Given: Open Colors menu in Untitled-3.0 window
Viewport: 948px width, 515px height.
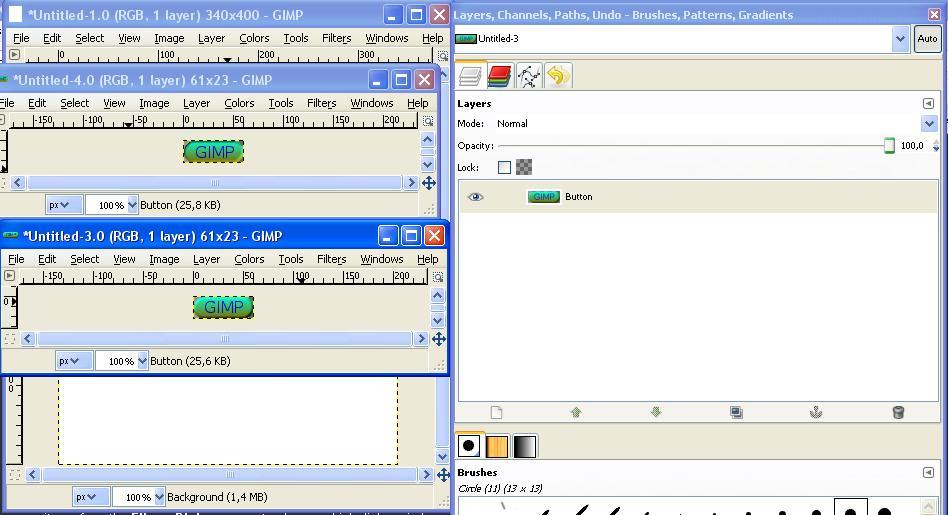Looking at the screenshot, I should coord(249,259).
